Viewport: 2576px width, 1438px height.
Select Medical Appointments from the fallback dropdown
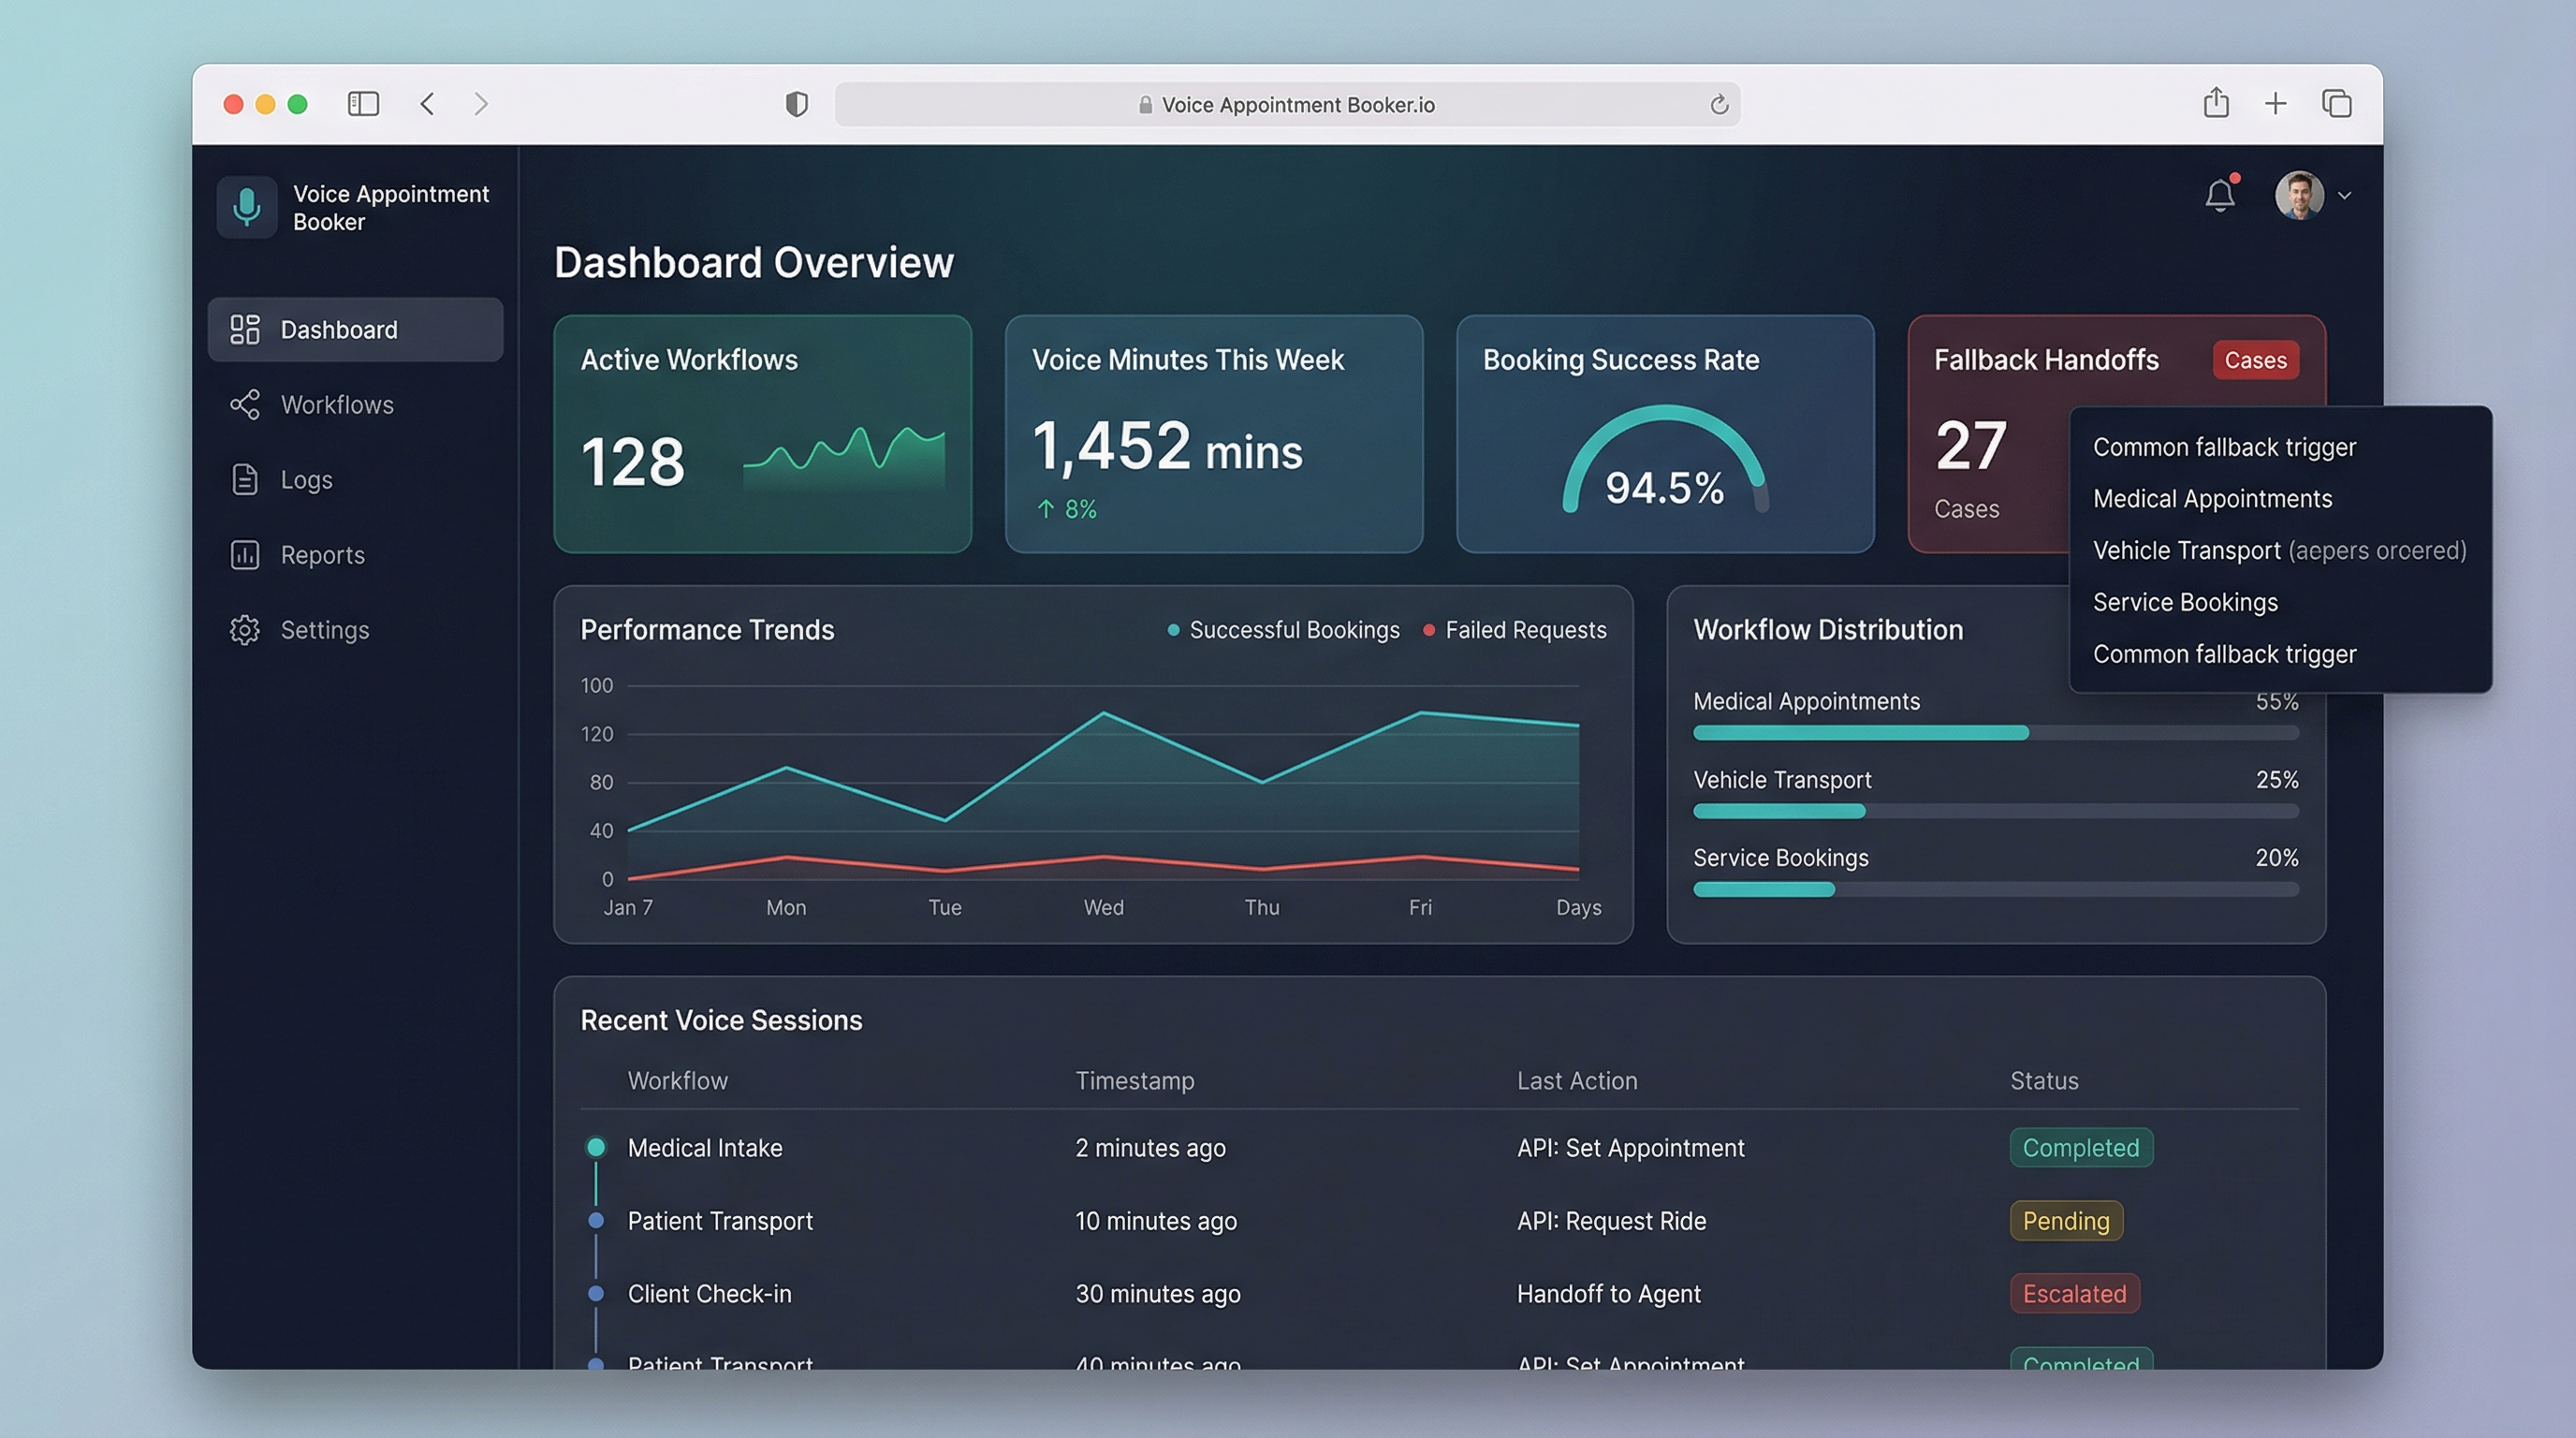pyautogui.click(x=2212, y=499)
